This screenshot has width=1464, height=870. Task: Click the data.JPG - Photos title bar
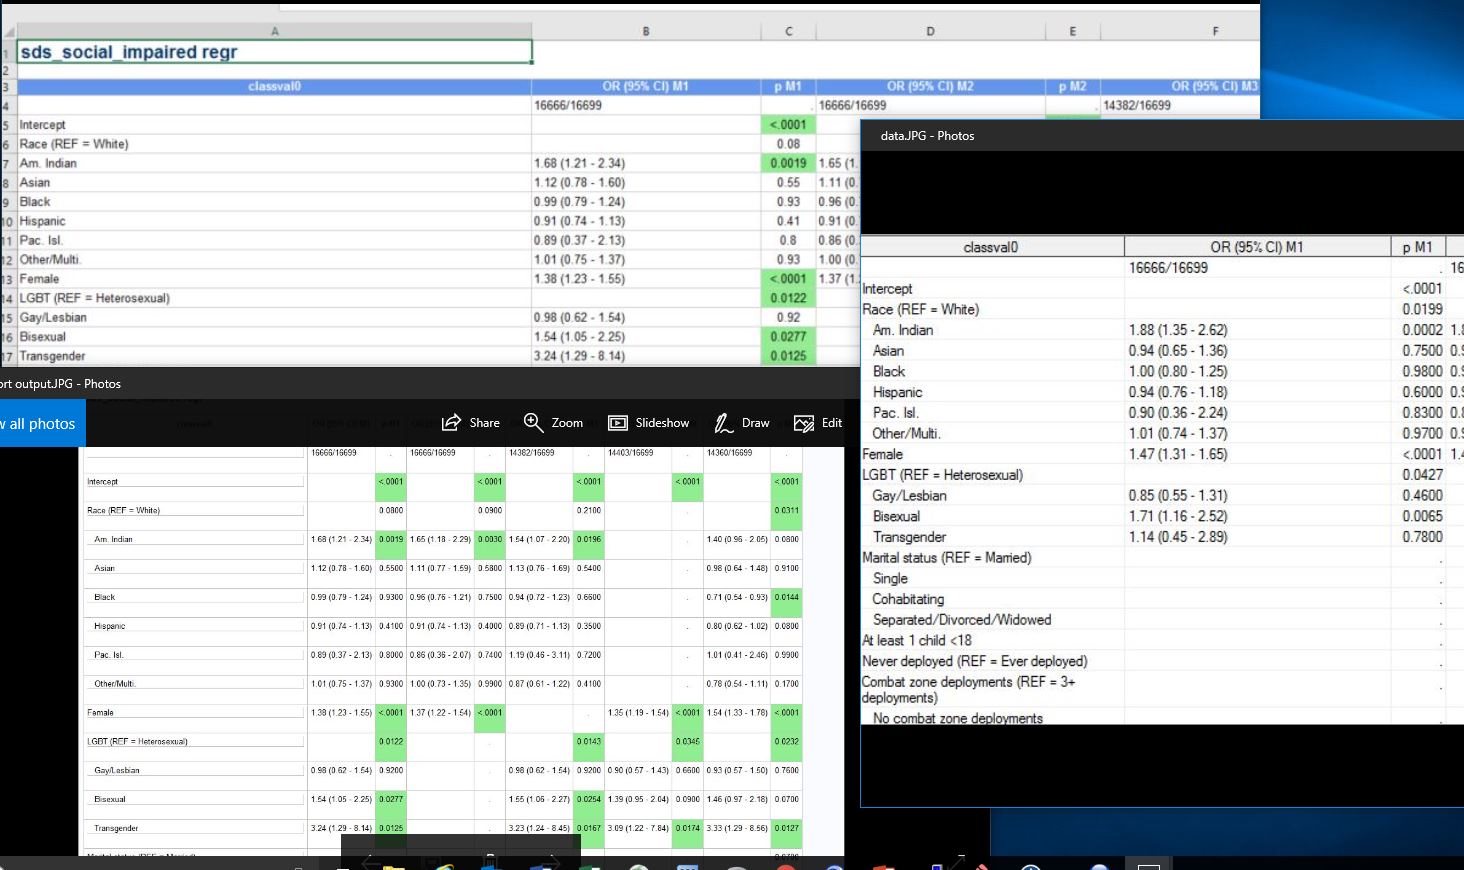coord(927,136)
